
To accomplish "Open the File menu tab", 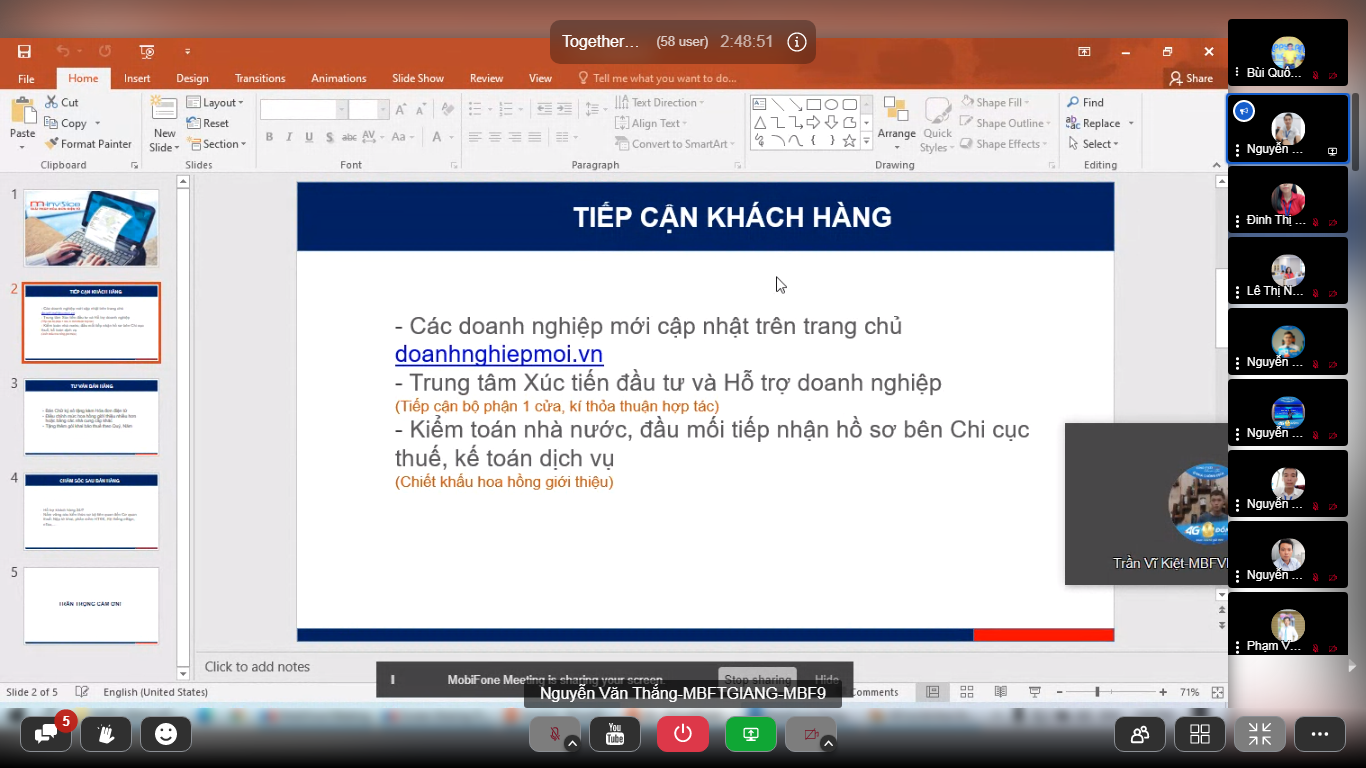I will tap(26, 78).
